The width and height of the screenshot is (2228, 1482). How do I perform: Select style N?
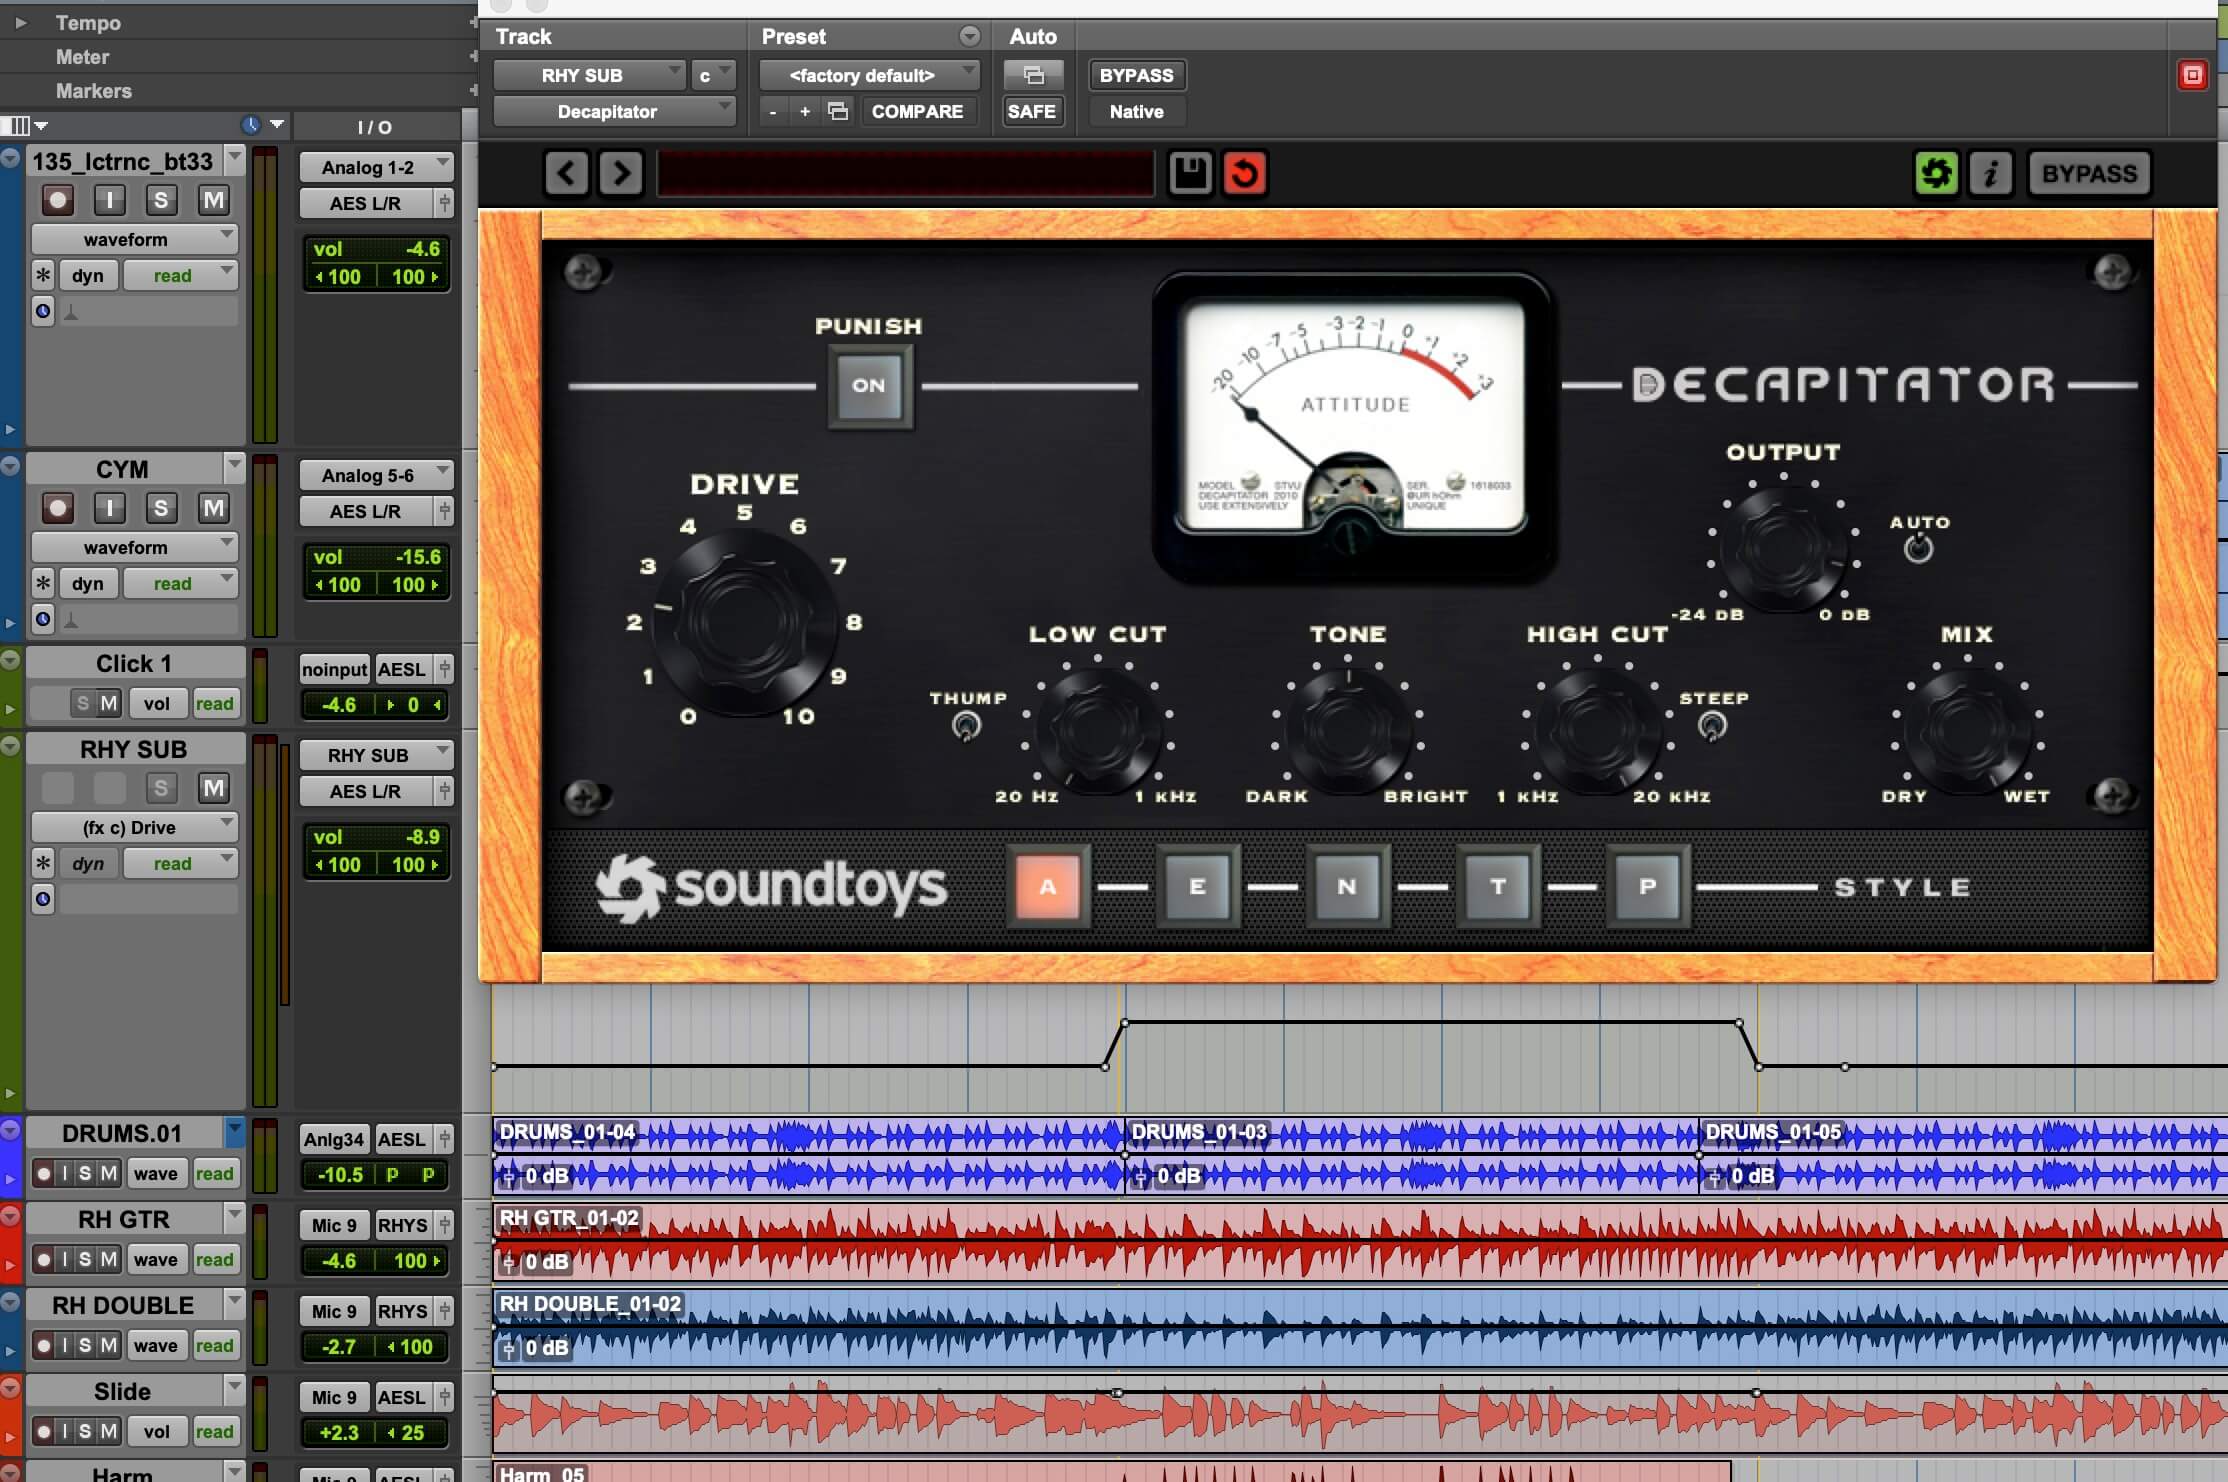point(1347,886)
